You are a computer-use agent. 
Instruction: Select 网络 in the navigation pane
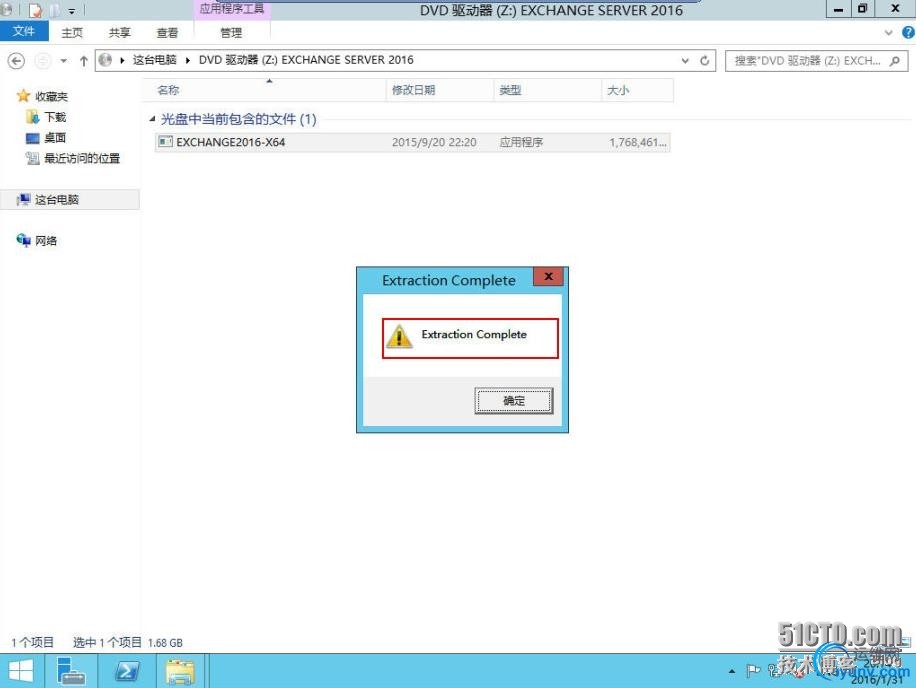[46, 241]
